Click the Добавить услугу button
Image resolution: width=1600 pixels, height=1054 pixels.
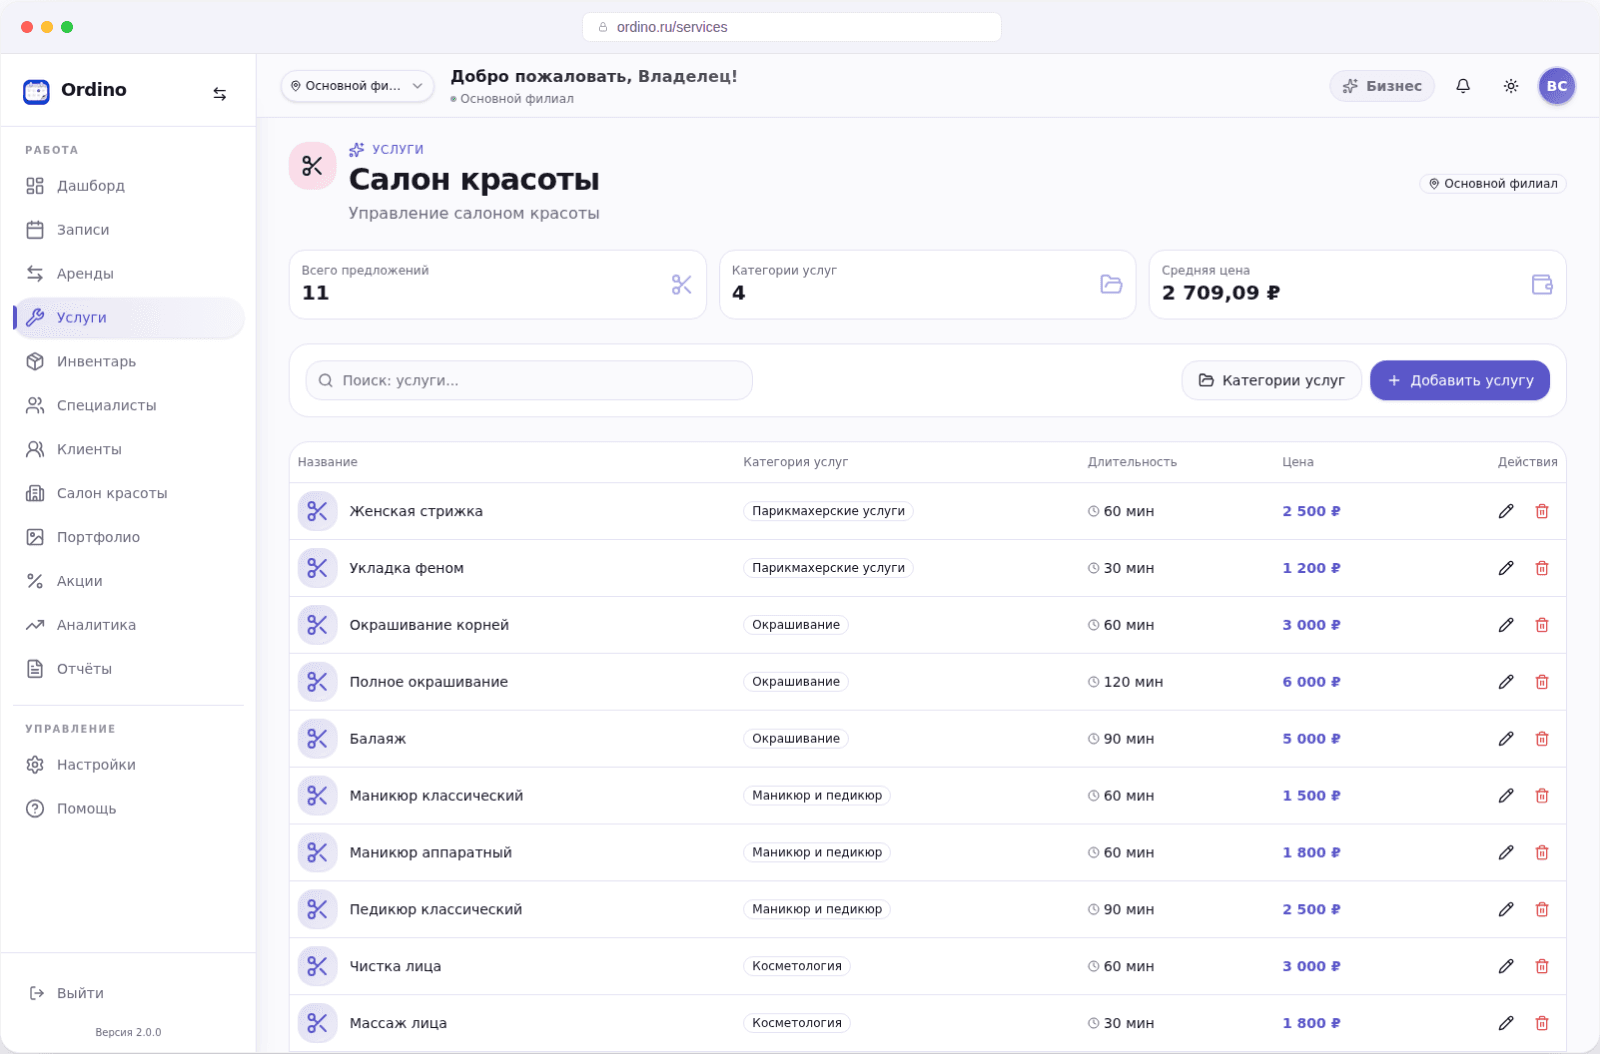1460,381
